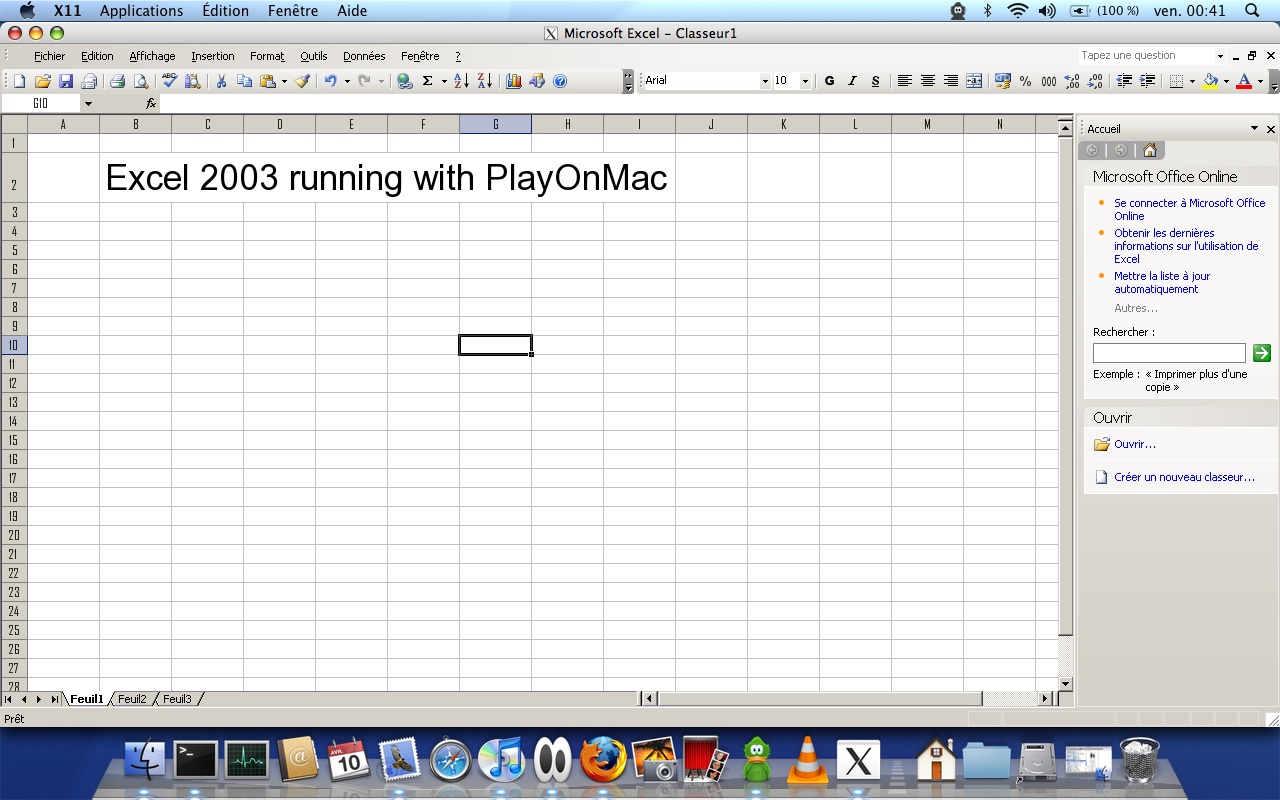The width and height of the screenshot is (1280, 800).
Task: Copy selection with the Copy icon
Action: [x=244, y=81]
